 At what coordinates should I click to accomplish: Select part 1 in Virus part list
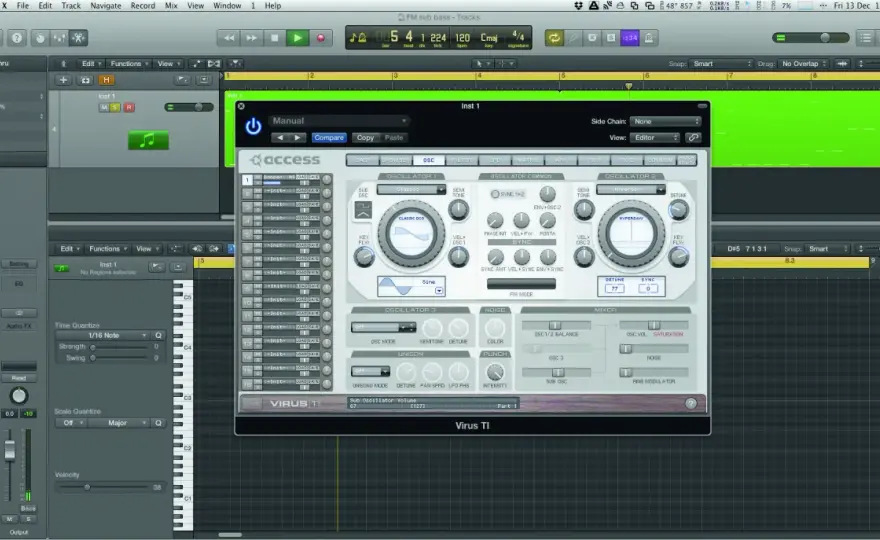click(x=247, y=180)
